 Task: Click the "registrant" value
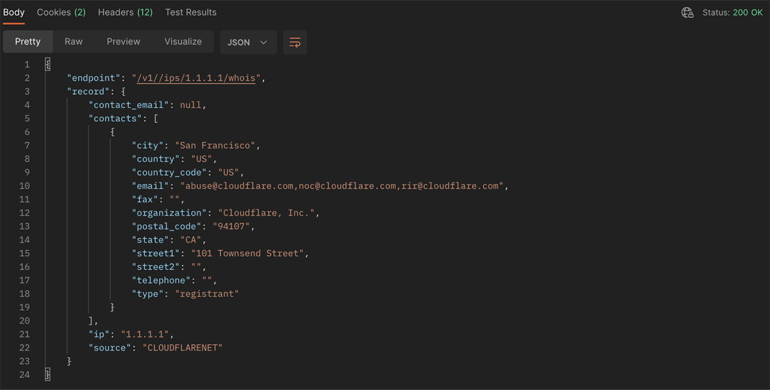tap(207, 294)
